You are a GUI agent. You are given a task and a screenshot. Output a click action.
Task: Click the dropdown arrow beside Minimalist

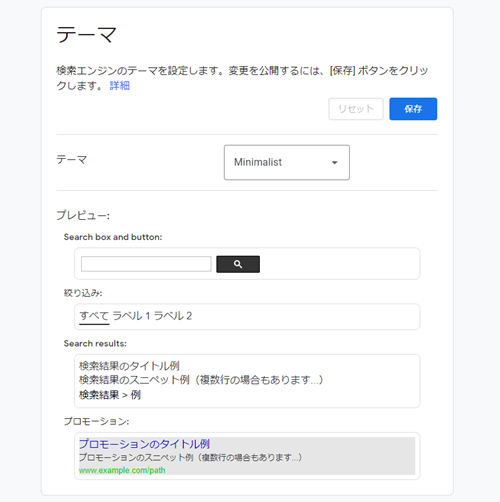tap(334, 163)
